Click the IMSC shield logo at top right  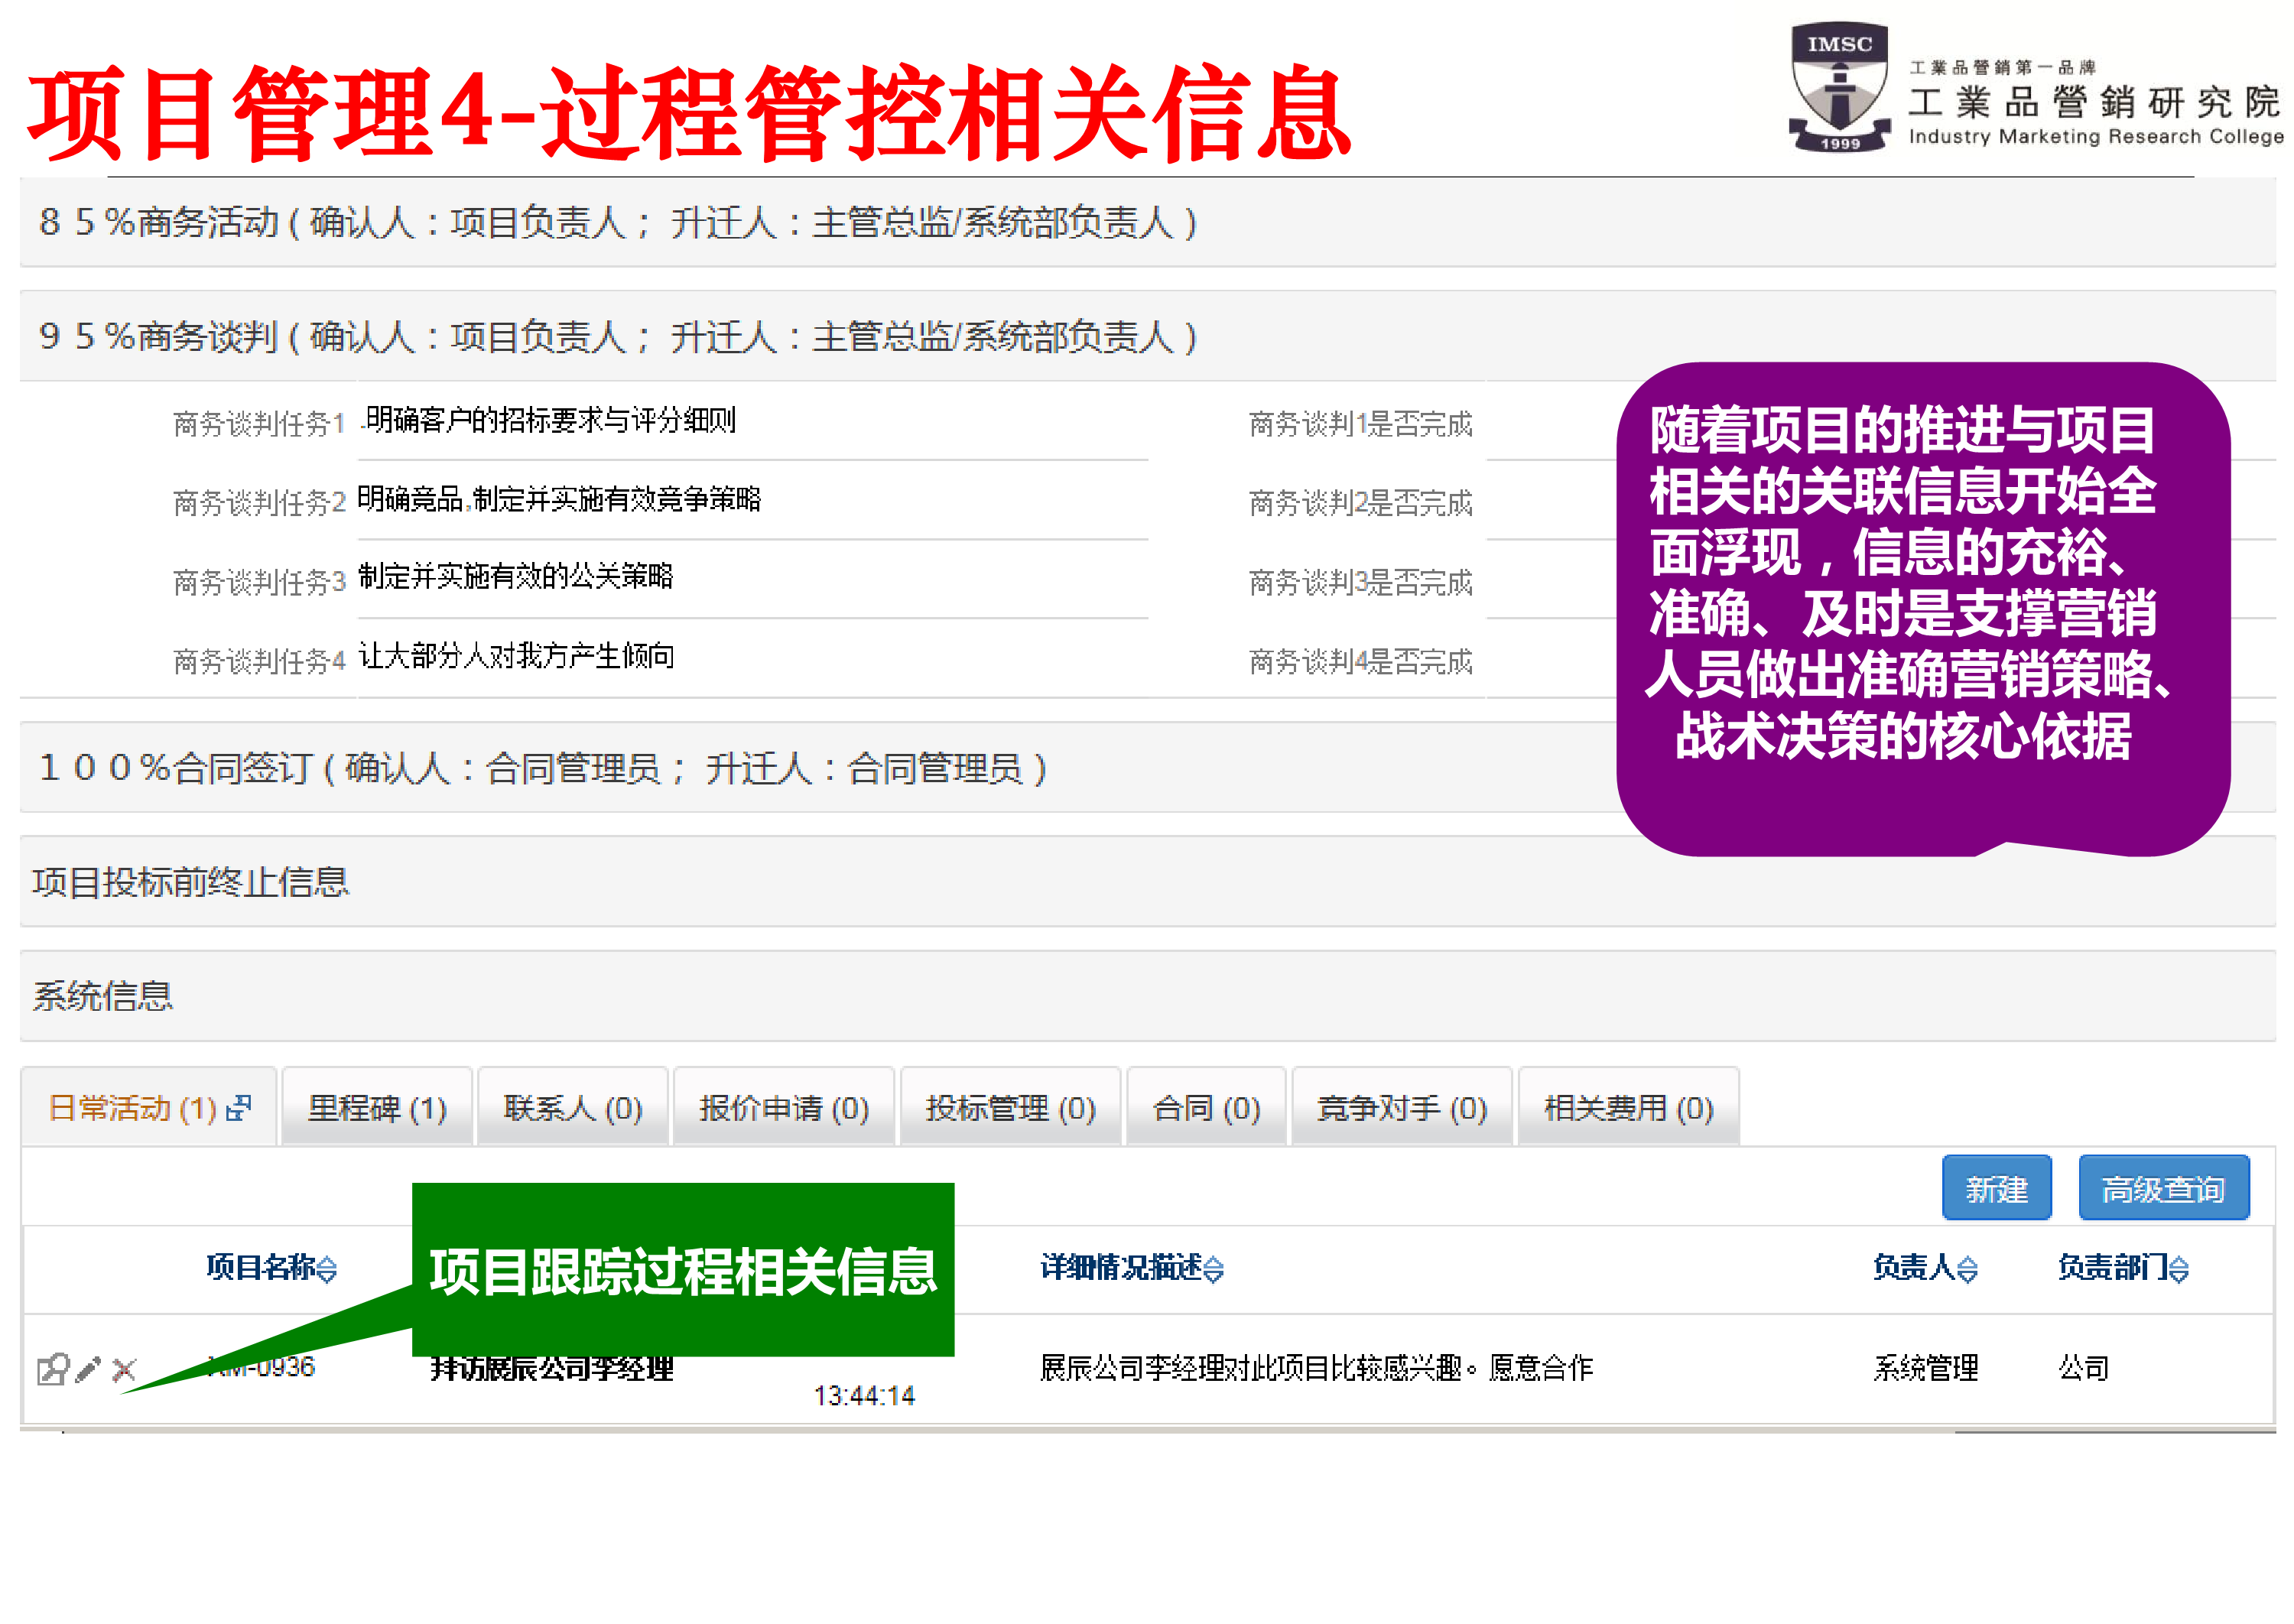tap(1838, 82)
